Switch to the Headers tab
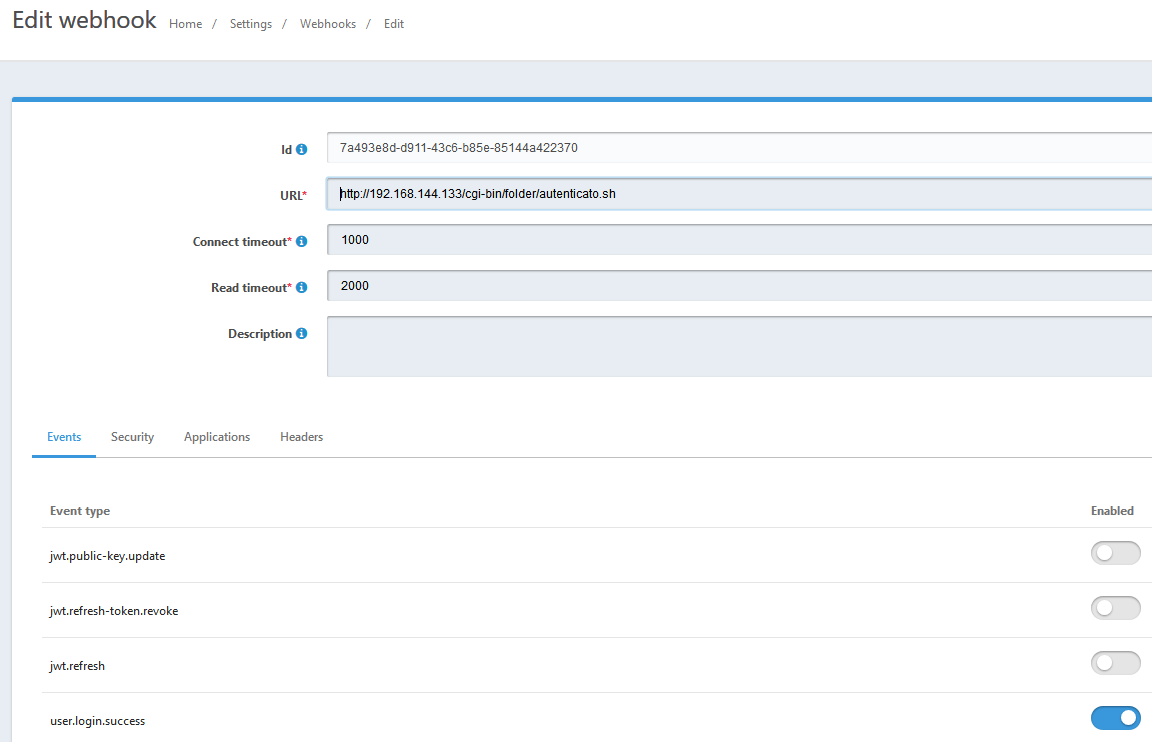 (301, 437)
